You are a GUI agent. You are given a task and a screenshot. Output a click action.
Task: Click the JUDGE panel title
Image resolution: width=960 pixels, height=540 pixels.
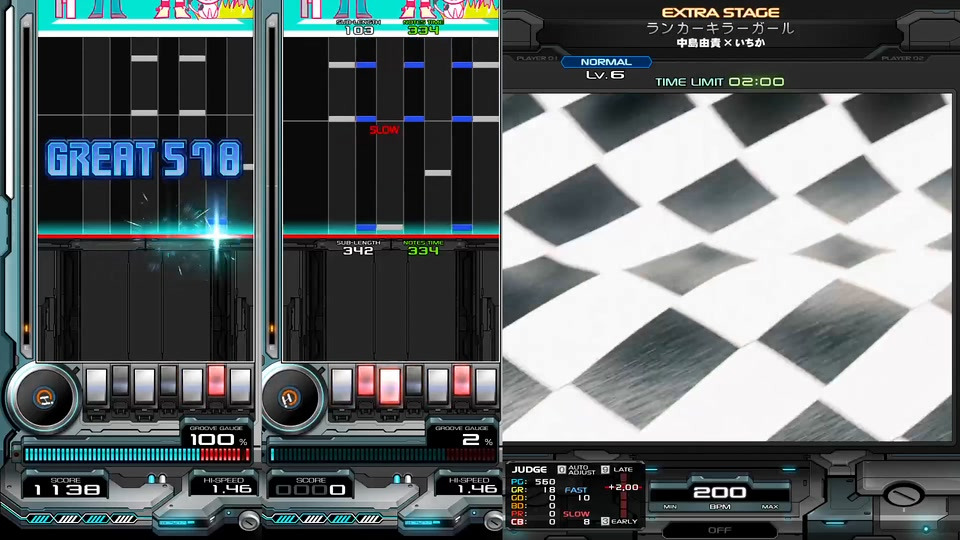point(529,470)
